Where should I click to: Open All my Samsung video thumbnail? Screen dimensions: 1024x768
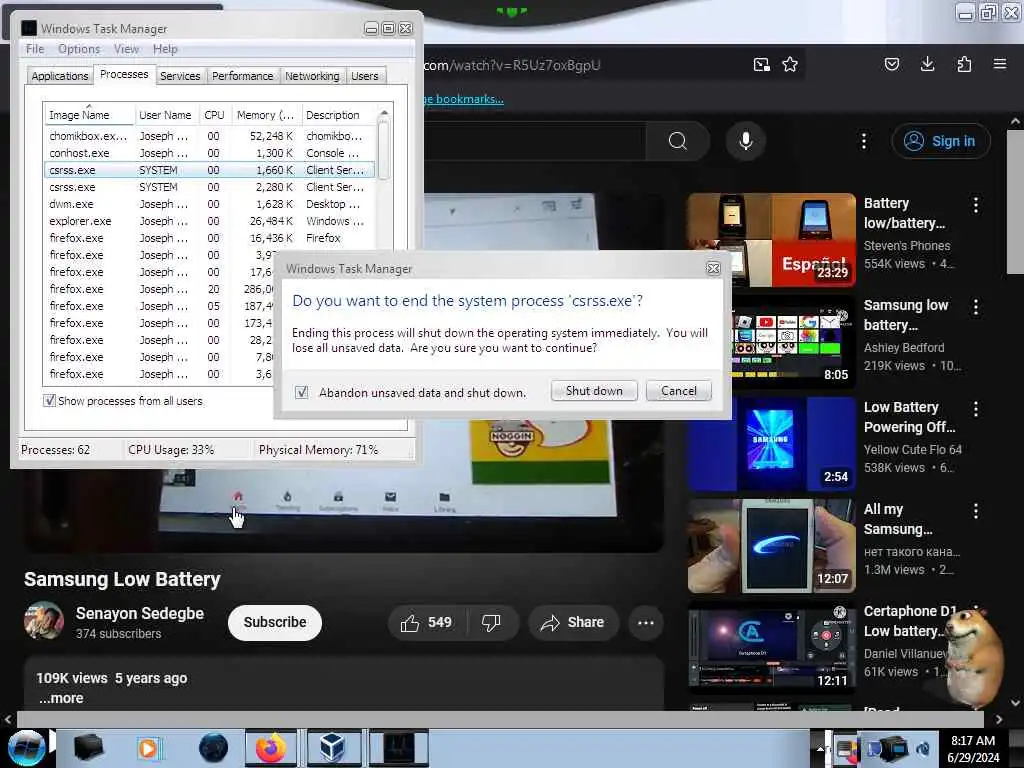coord(771,545)
